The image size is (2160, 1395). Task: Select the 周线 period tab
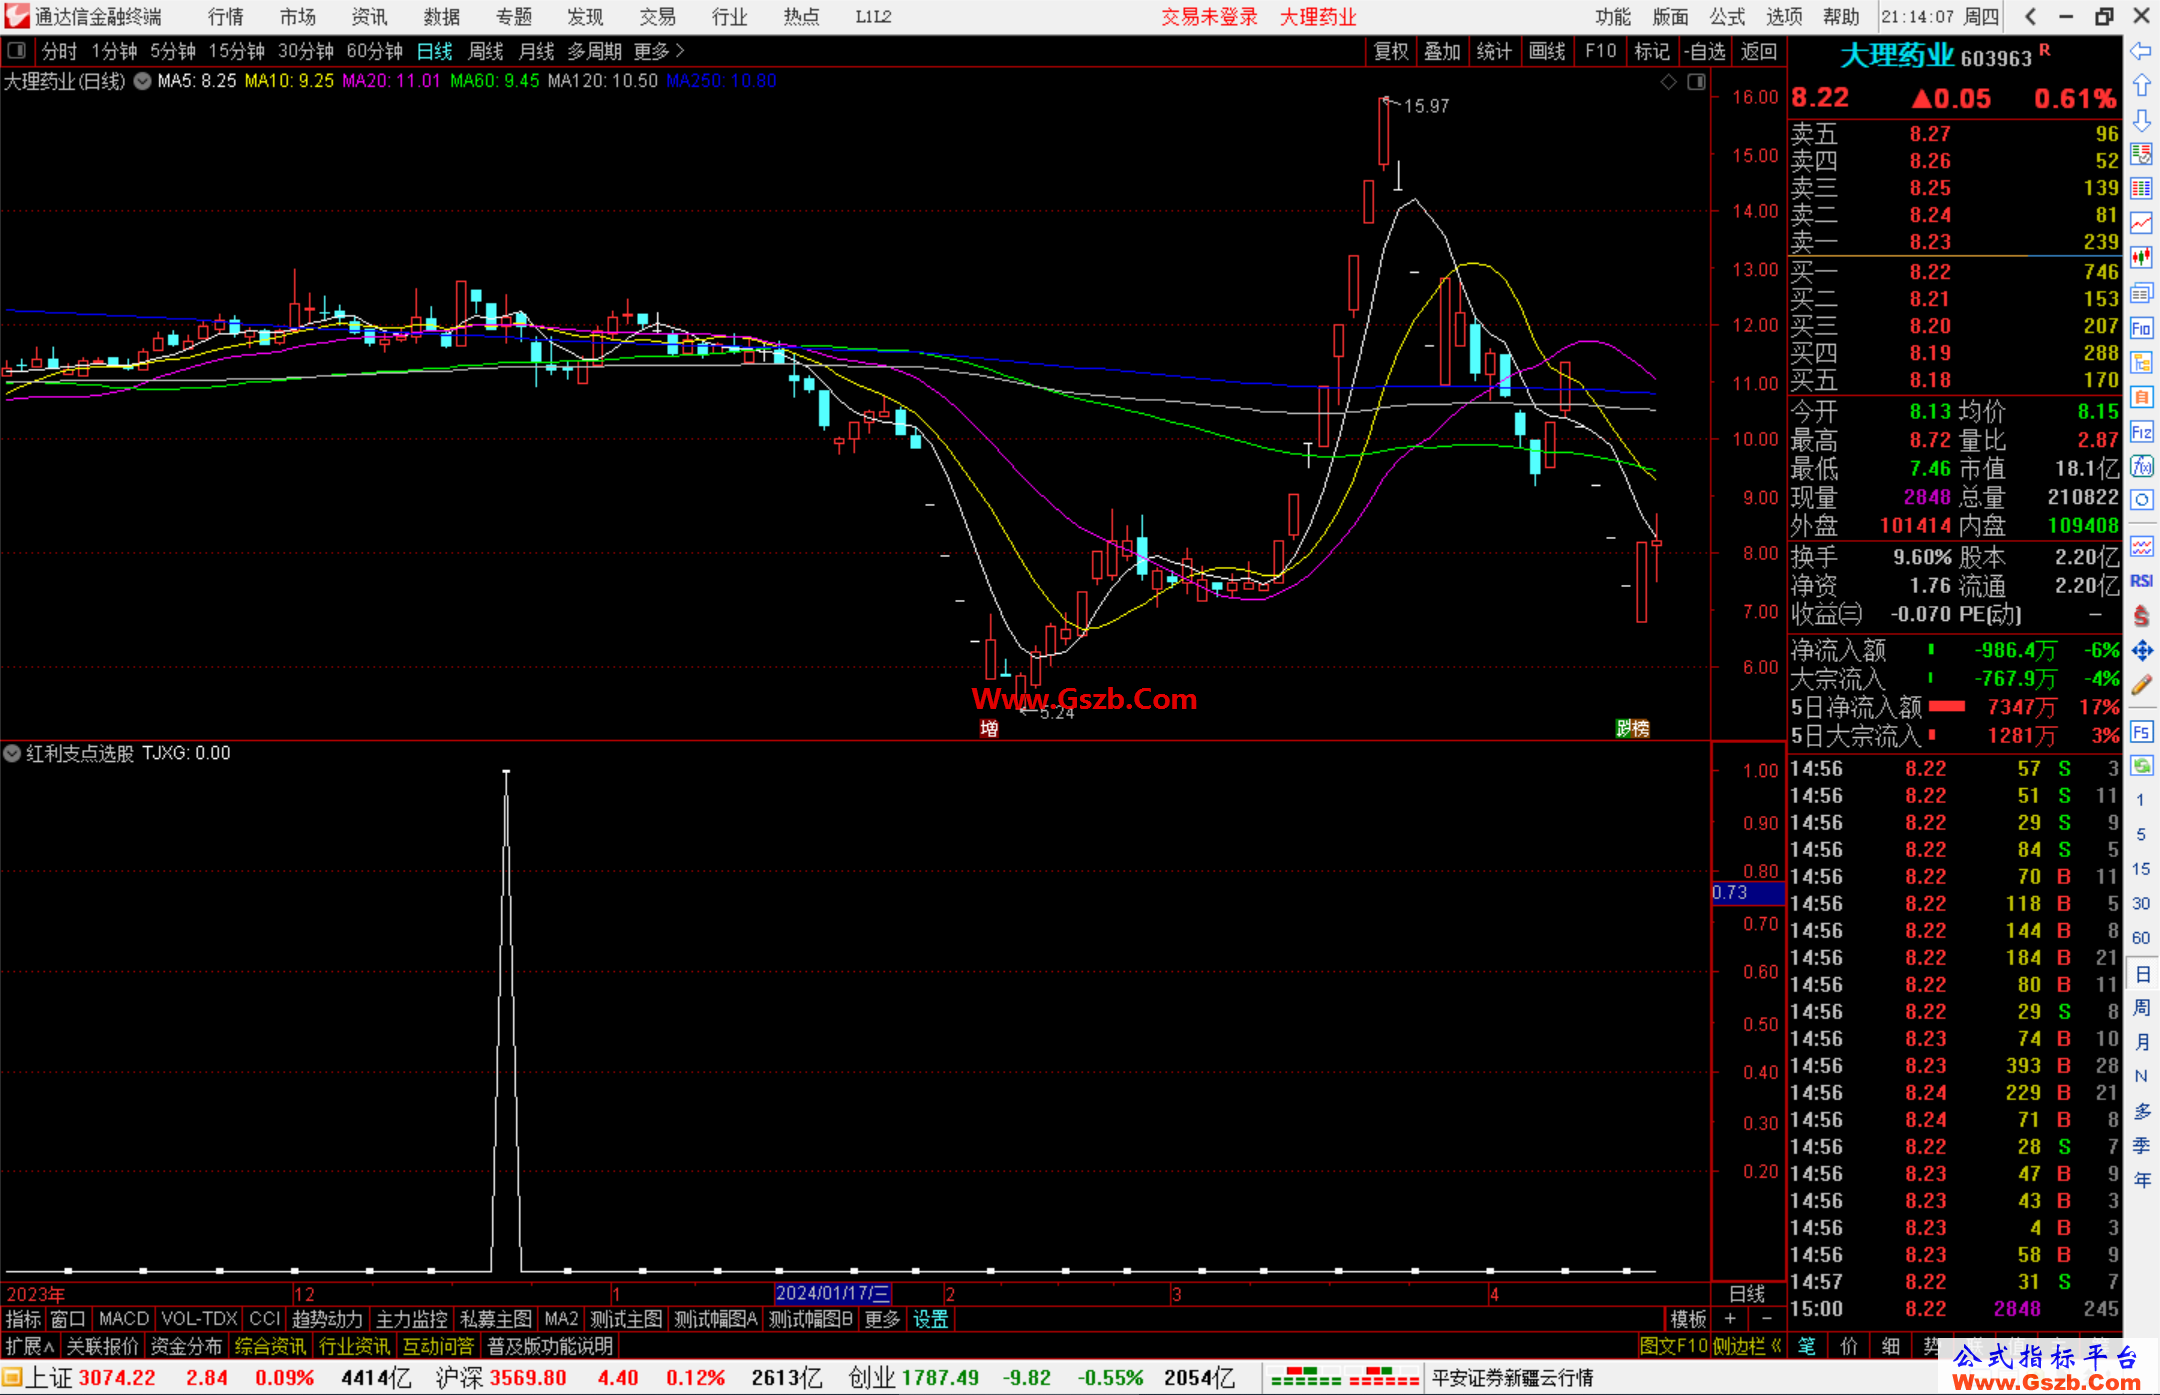tap(486, 51)
